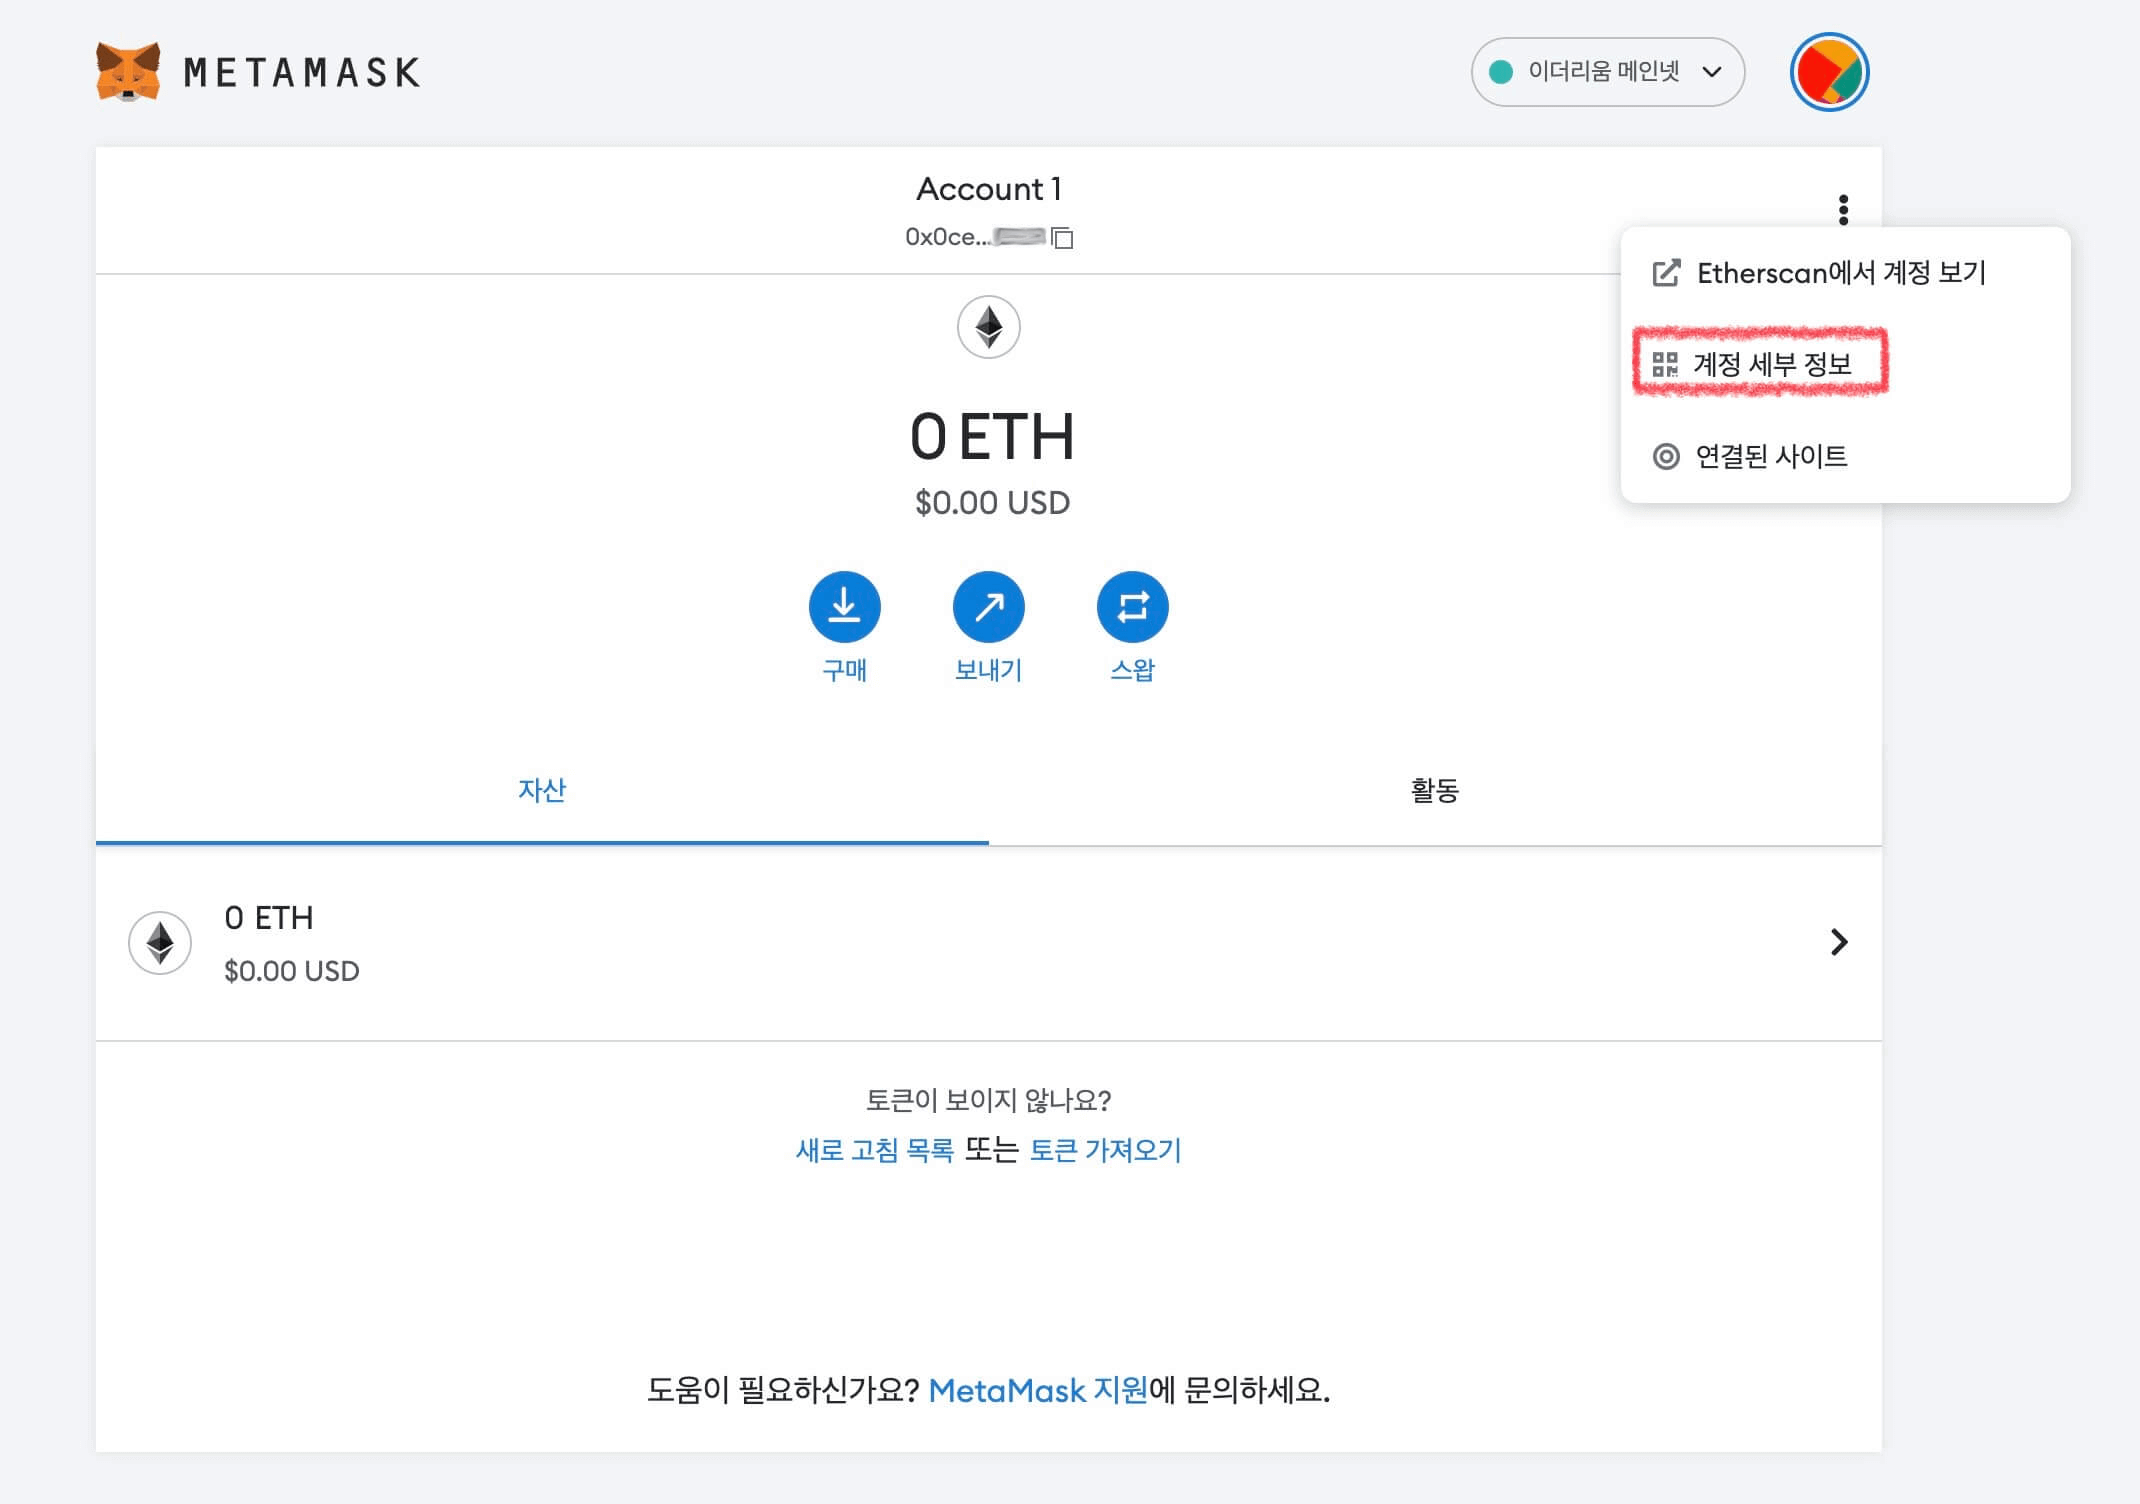Screen dimensions: 2140x1504
Task: Click the METAMASK wordmark text
Action: (302, 73)
